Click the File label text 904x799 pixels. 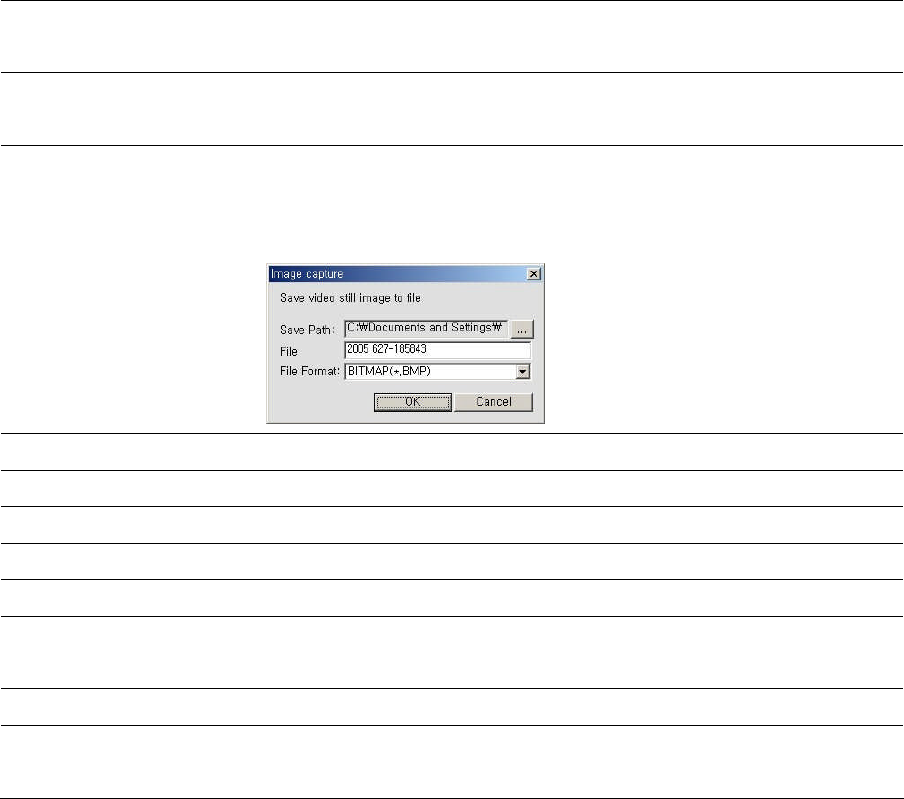[289, 352]
